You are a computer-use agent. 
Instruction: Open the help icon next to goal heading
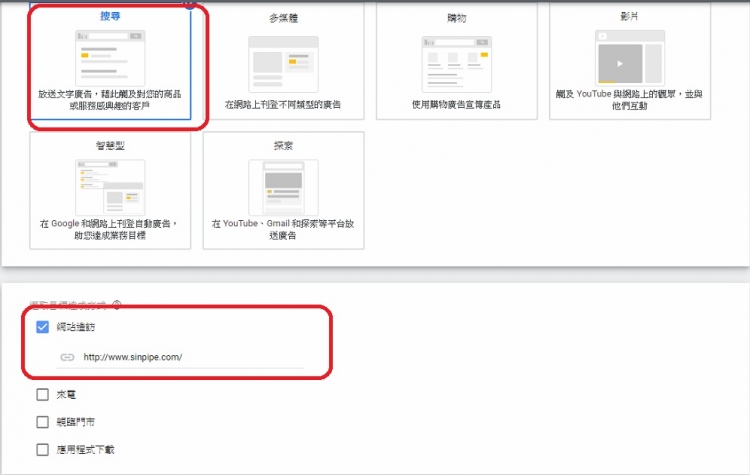pos(117,304)
